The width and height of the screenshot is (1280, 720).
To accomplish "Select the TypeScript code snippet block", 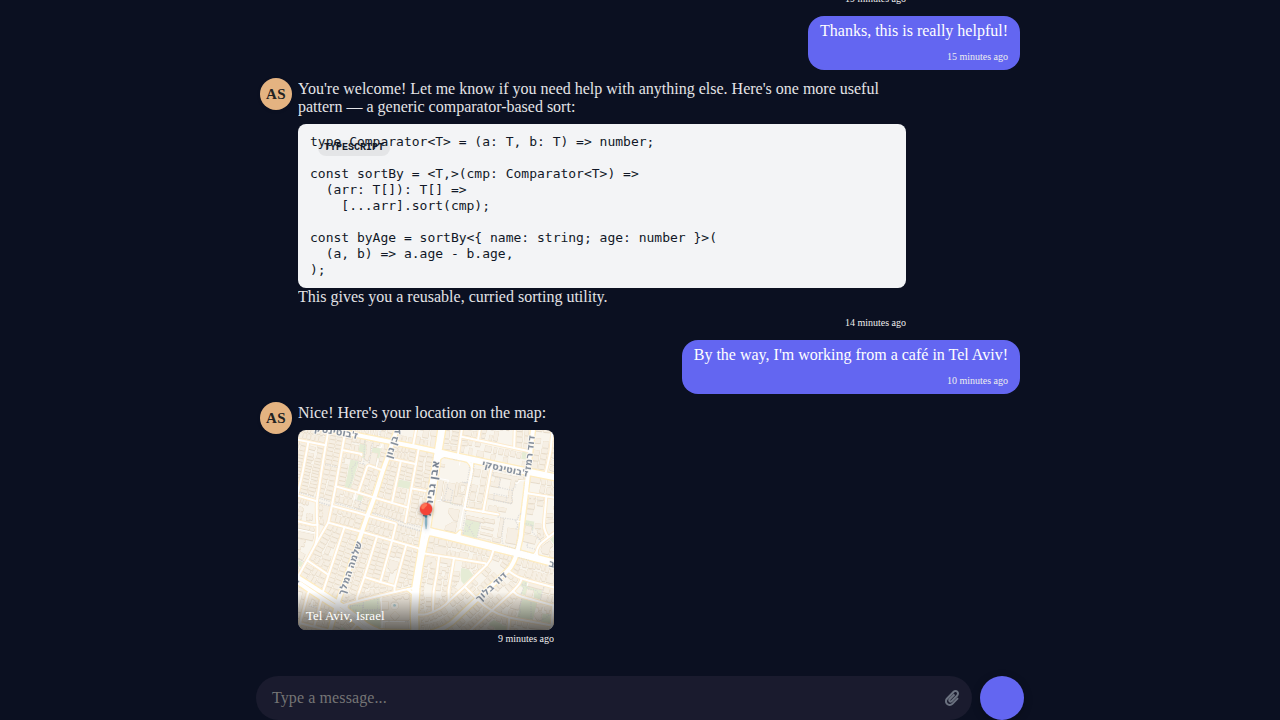I will [x=601, y=206].
